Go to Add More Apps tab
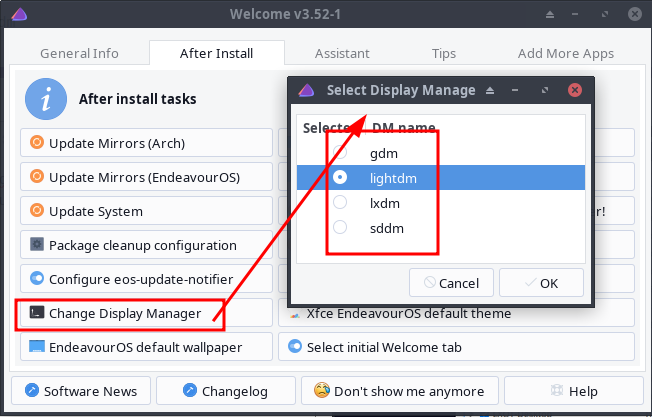This screenshot has width=652, height=417. coord(566,54)
